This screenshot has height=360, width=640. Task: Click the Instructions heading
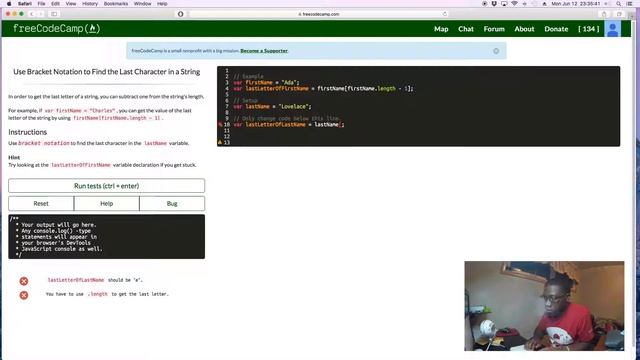[x=27, y=132]
